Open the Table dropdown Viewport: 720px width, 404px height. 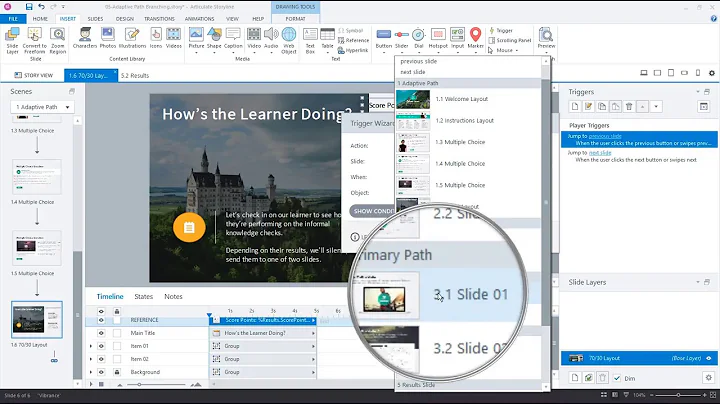pyautogui.click(x=327, y=52)
